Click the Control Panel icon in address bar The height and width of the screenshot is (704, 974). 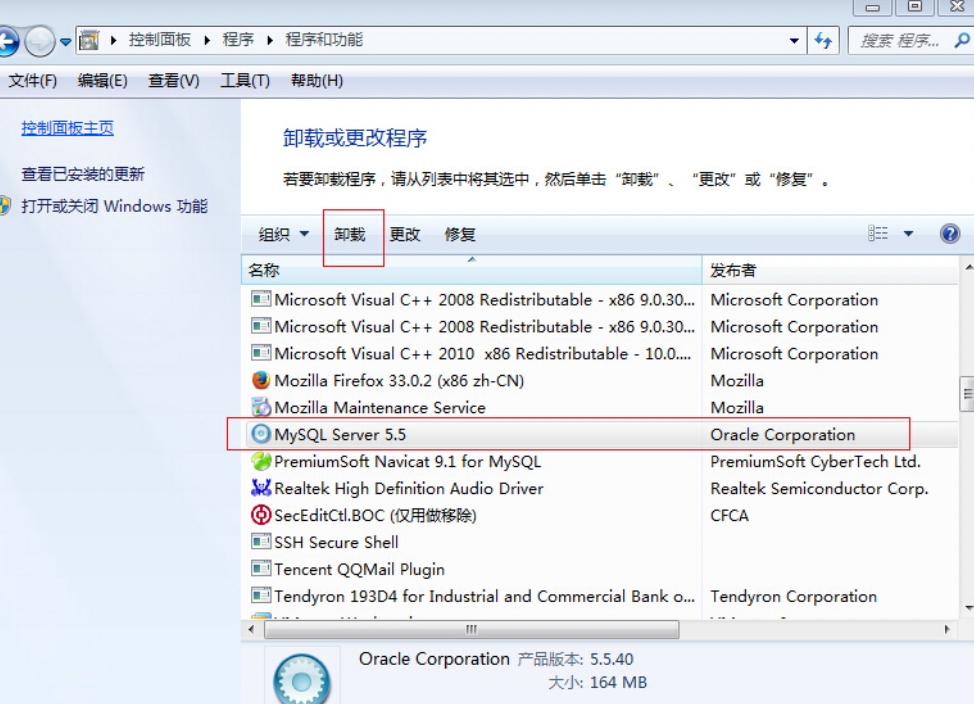89,41
